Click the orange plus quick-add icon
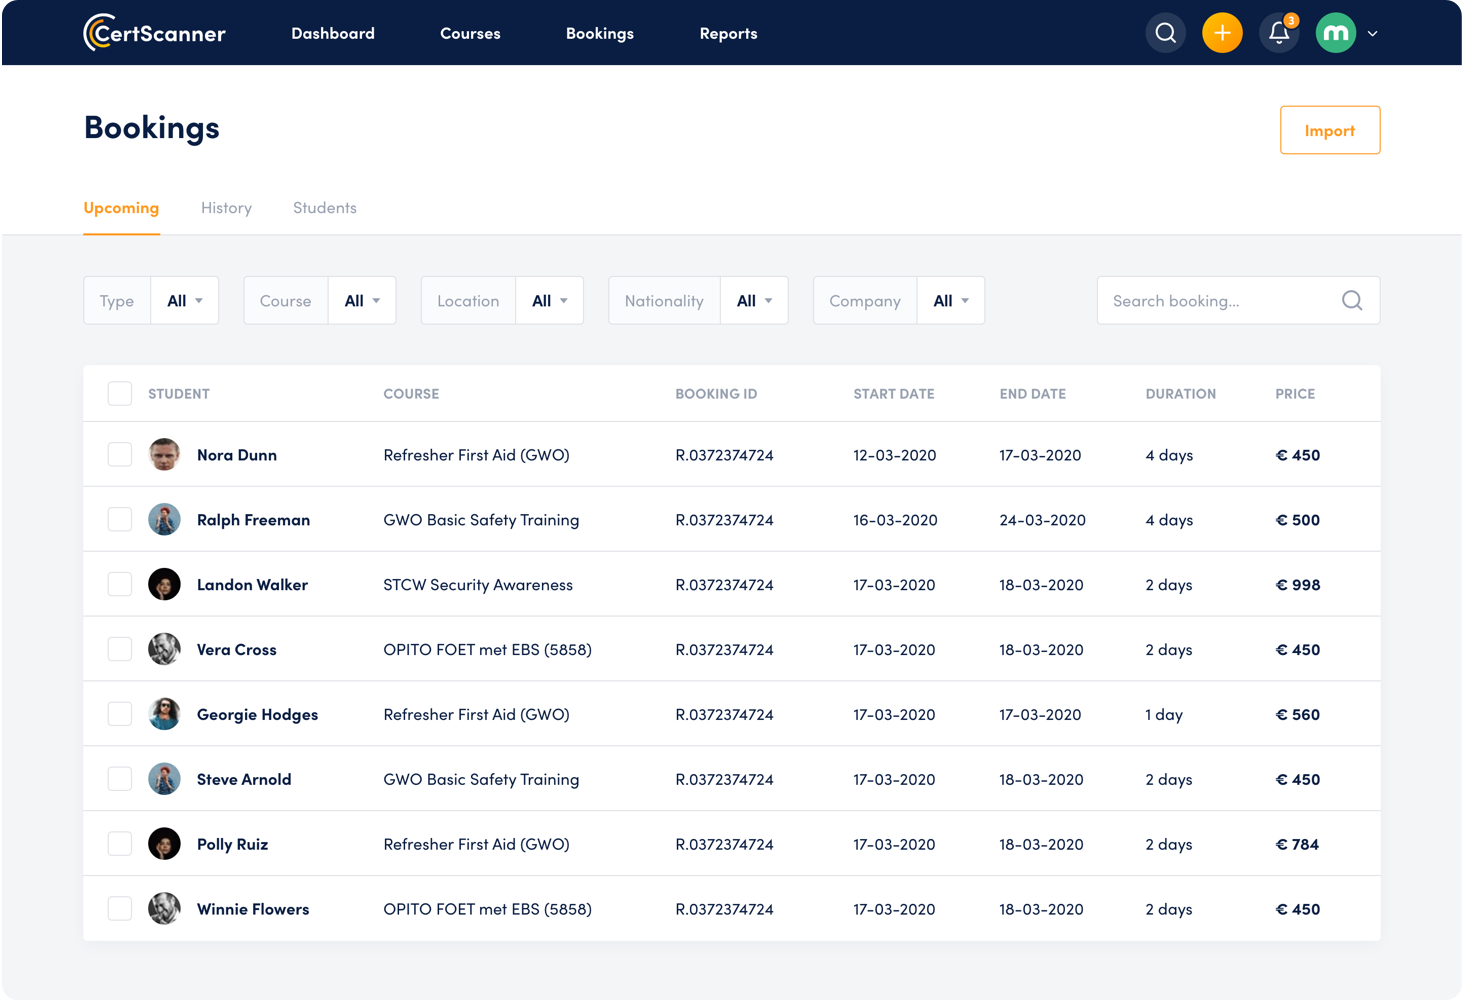1462x1000 pixels. pos(1222,32)
